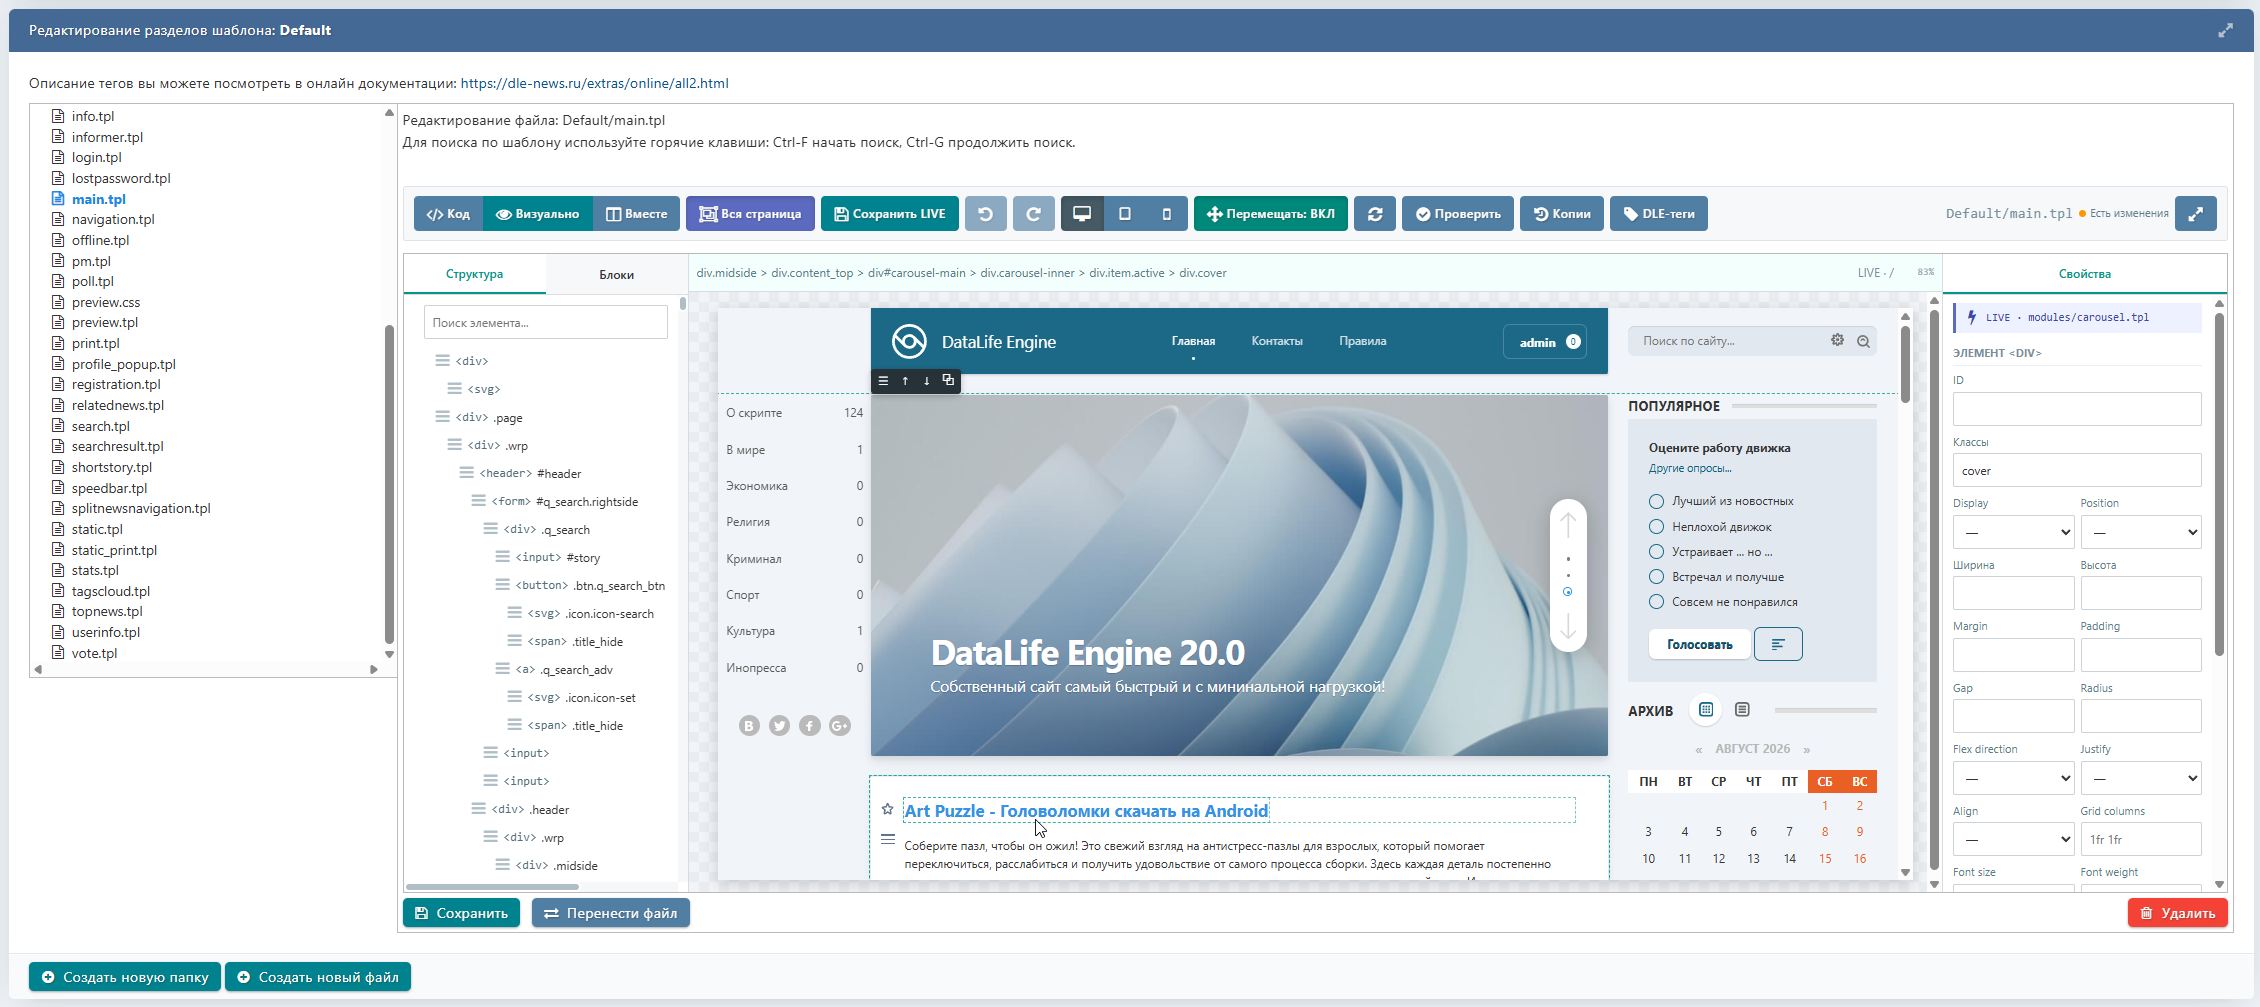Image resolution: width=2260 pixels, height=1007 pixels.
Task: Click the file list vertical scrollbar
Action: tap(389, 485)
